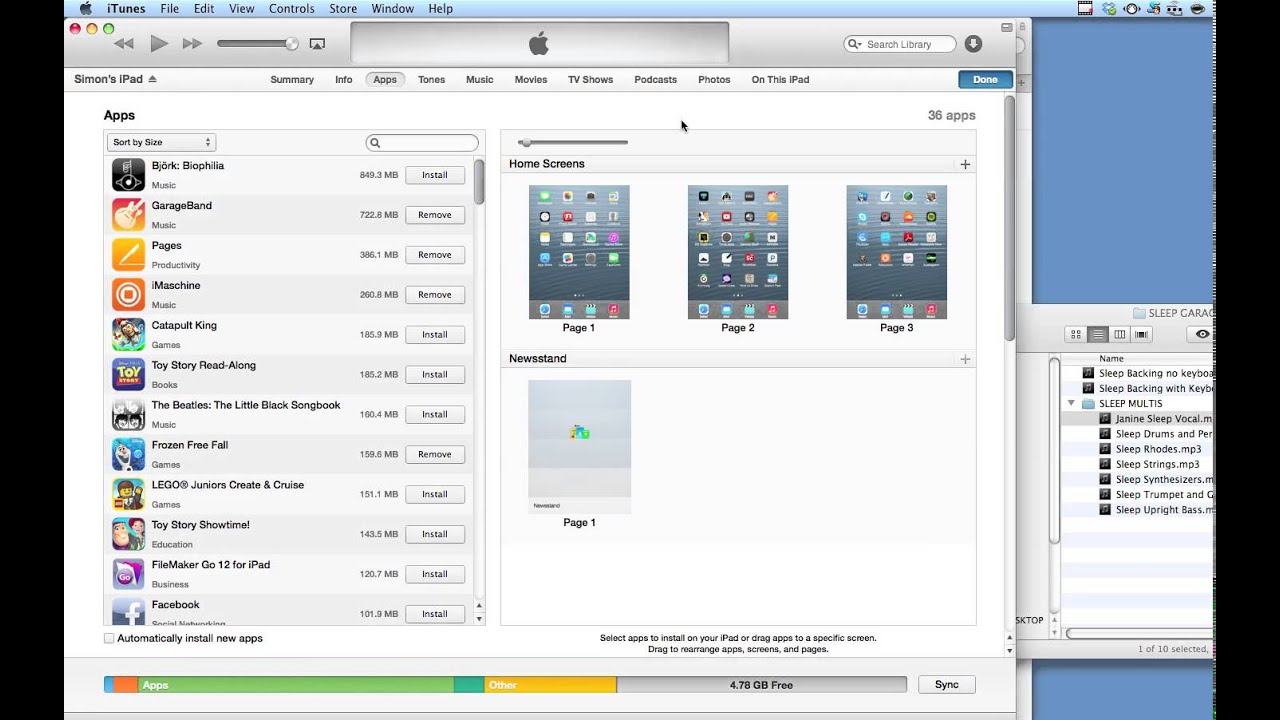Open the File menu
Screen dimensions: 1280x720
pyautogui.click(x=170, y=8)
